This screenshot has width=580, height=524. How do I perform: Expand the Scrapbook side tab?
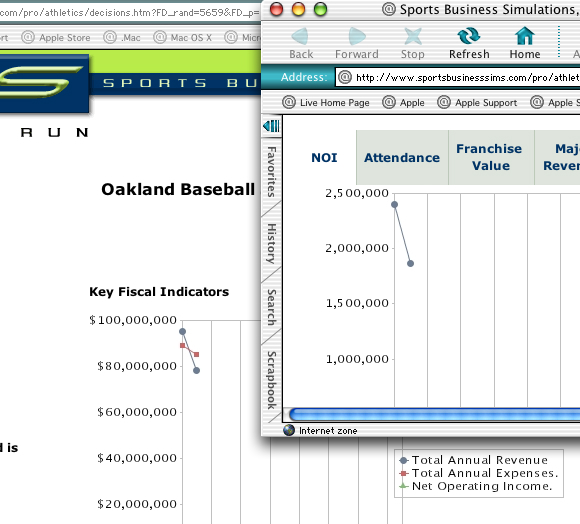coord(272,381)
